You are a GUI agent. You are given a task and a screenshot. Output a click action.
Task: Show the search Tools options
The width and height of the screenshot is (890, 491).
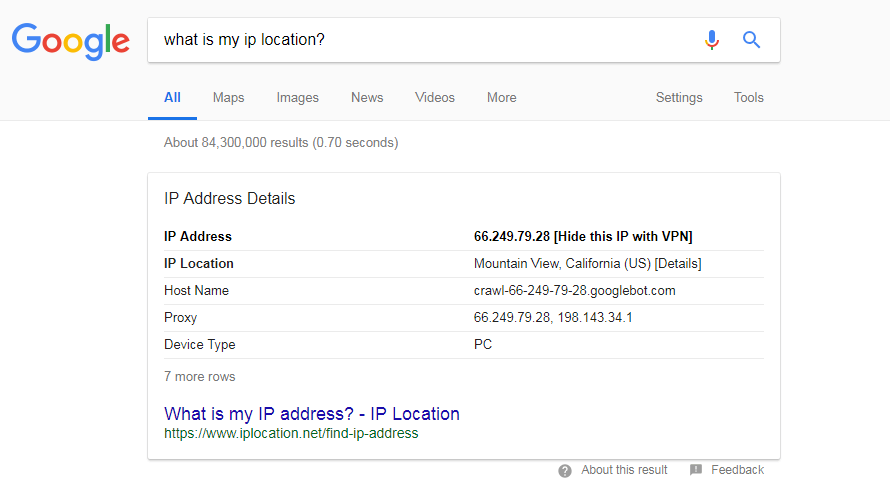tap(748, 98)
